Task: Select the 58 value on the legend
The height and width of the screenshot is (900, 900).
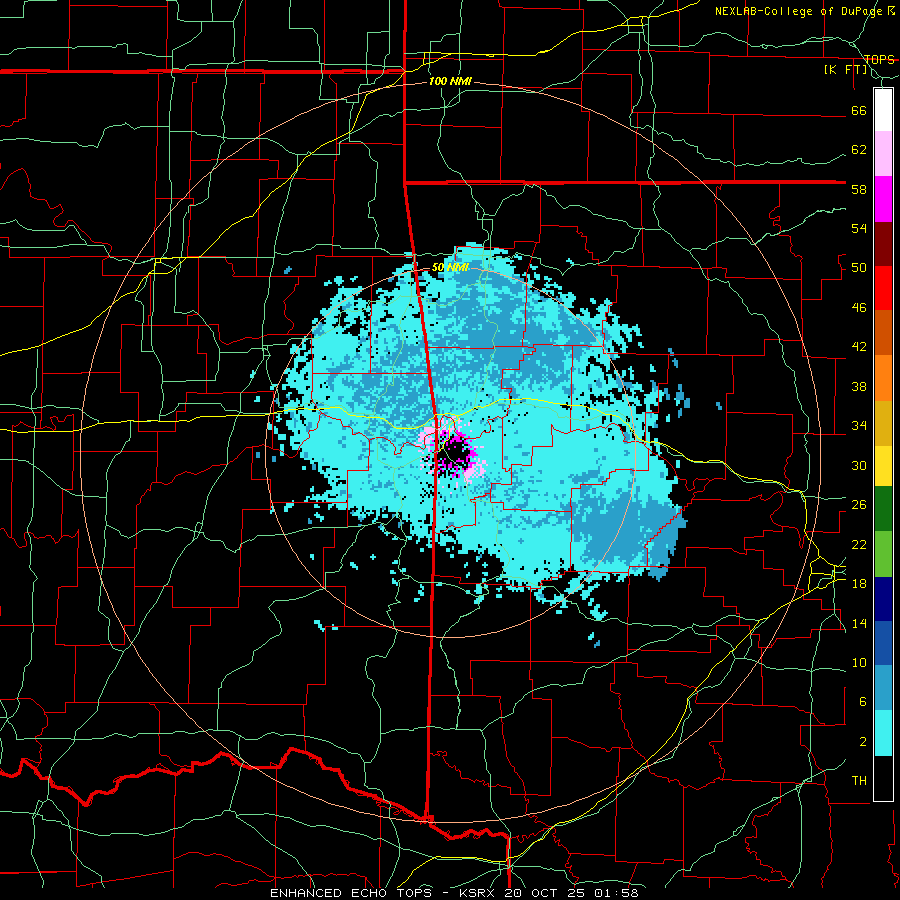Action: click(859, 189)
